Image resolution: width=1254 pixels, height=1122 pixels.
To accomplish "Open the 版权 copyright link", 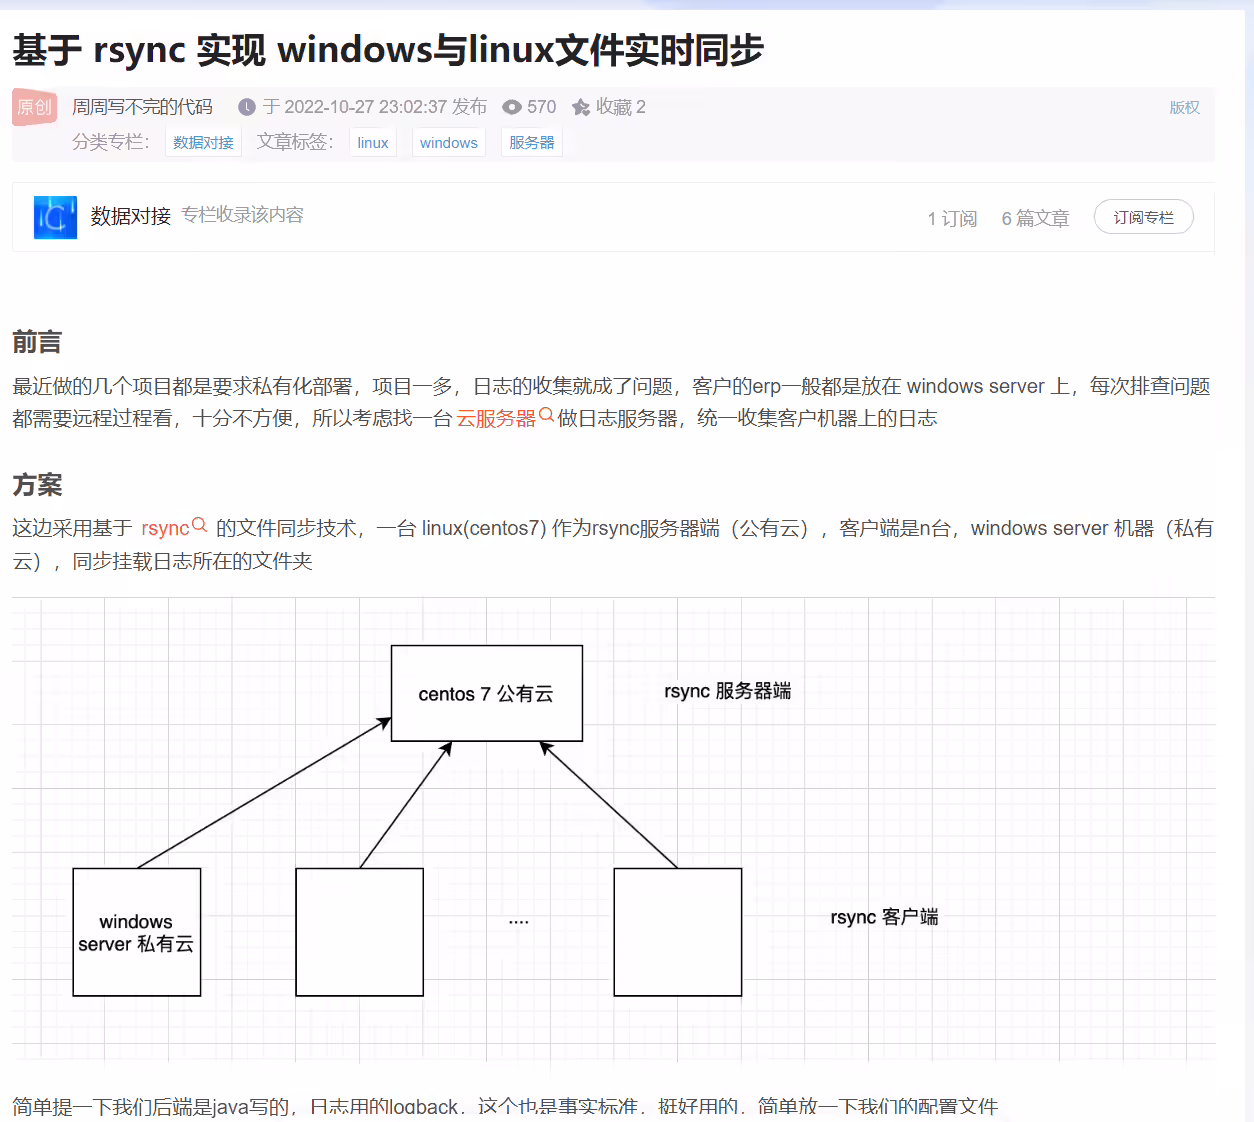I will [1185, 107].
